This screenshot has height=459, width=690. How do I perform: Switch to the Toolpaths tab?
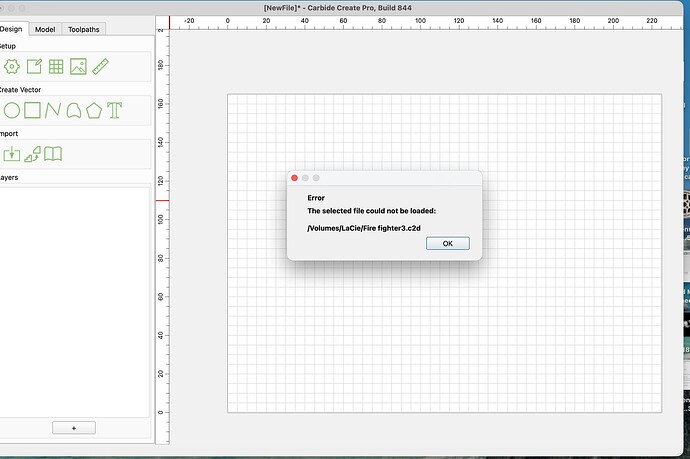(x=84, y=29)
